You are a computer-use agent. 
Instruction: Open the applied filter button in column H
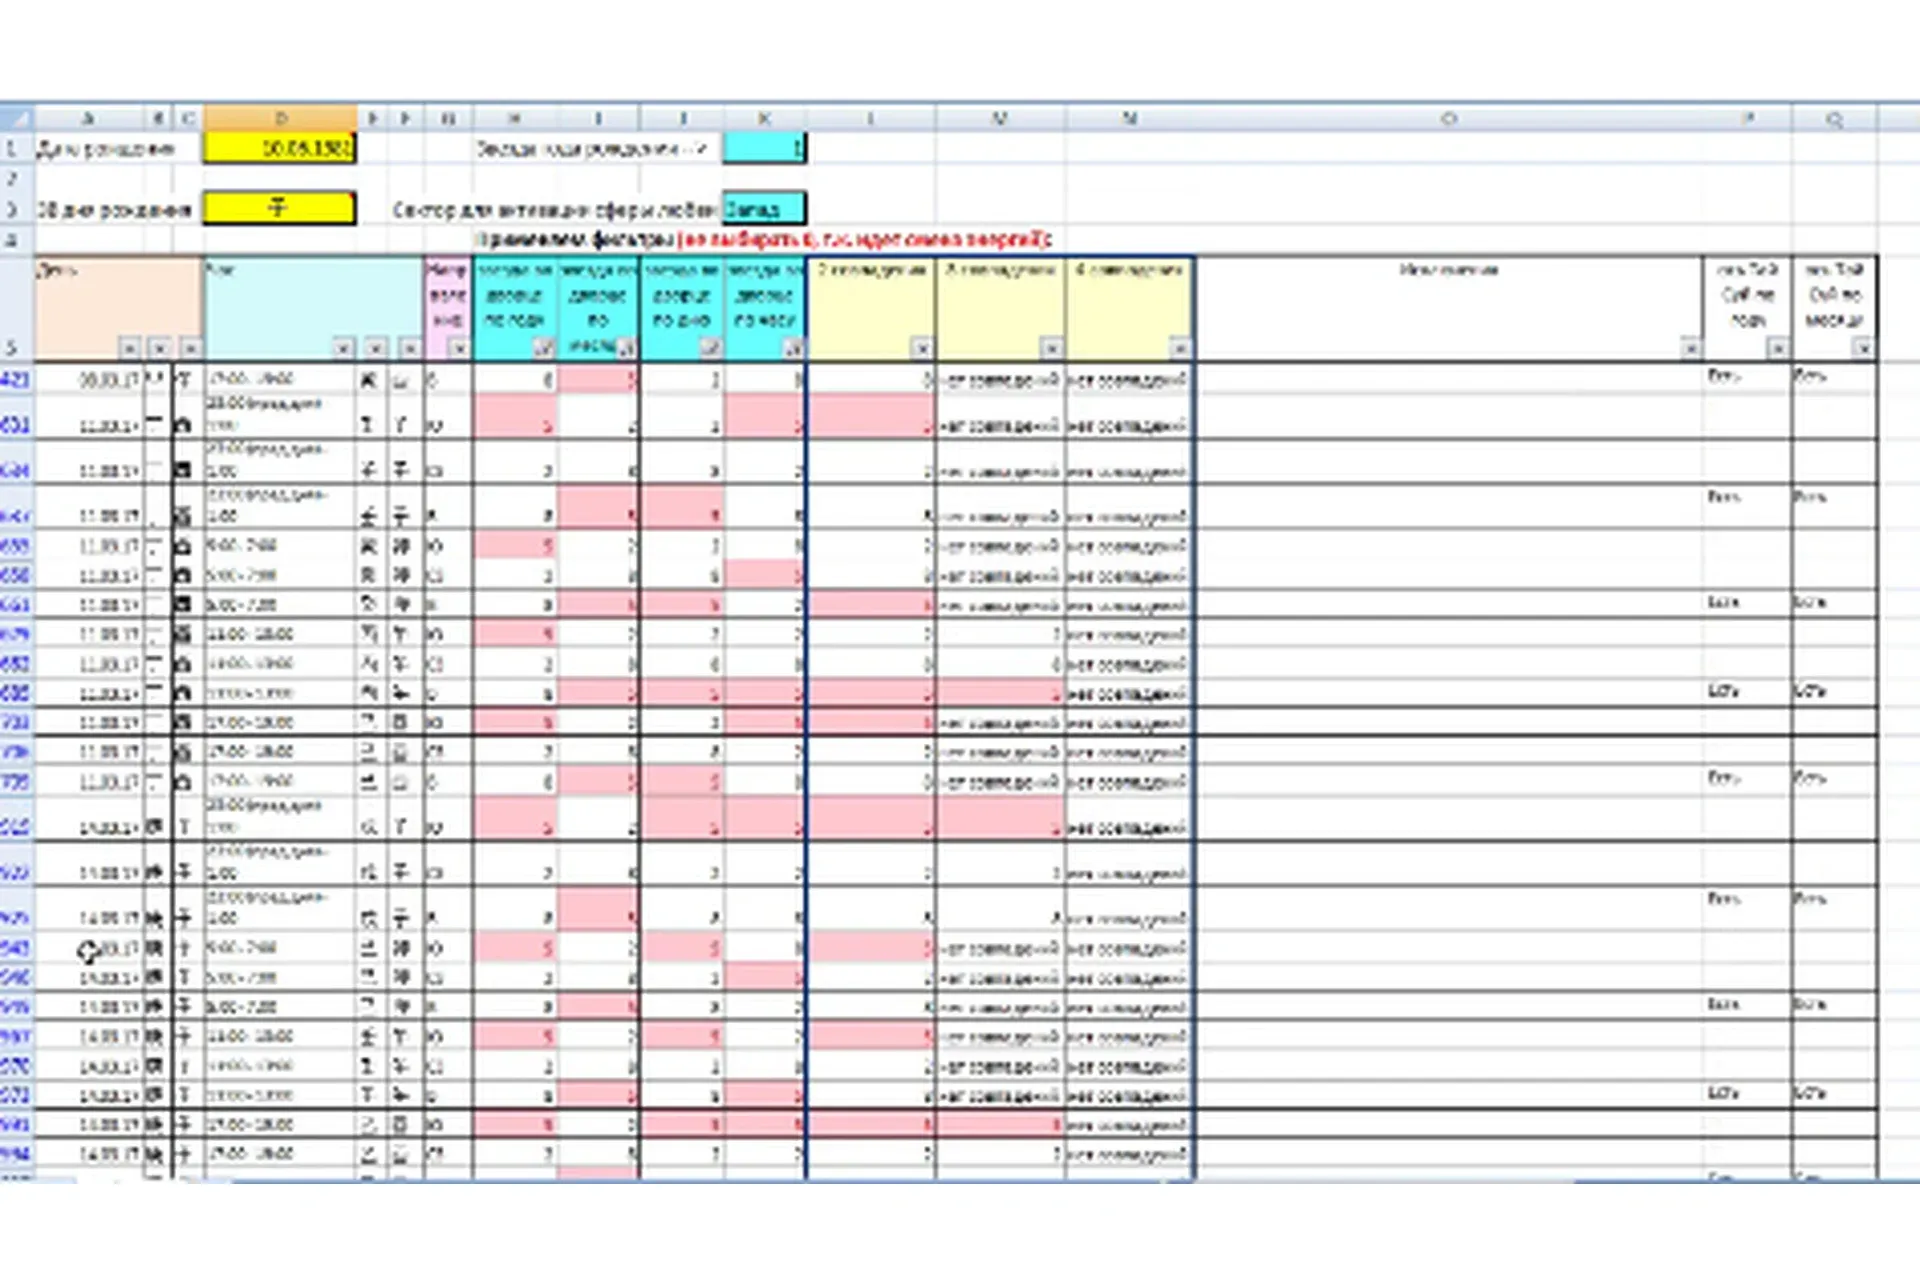543,348
